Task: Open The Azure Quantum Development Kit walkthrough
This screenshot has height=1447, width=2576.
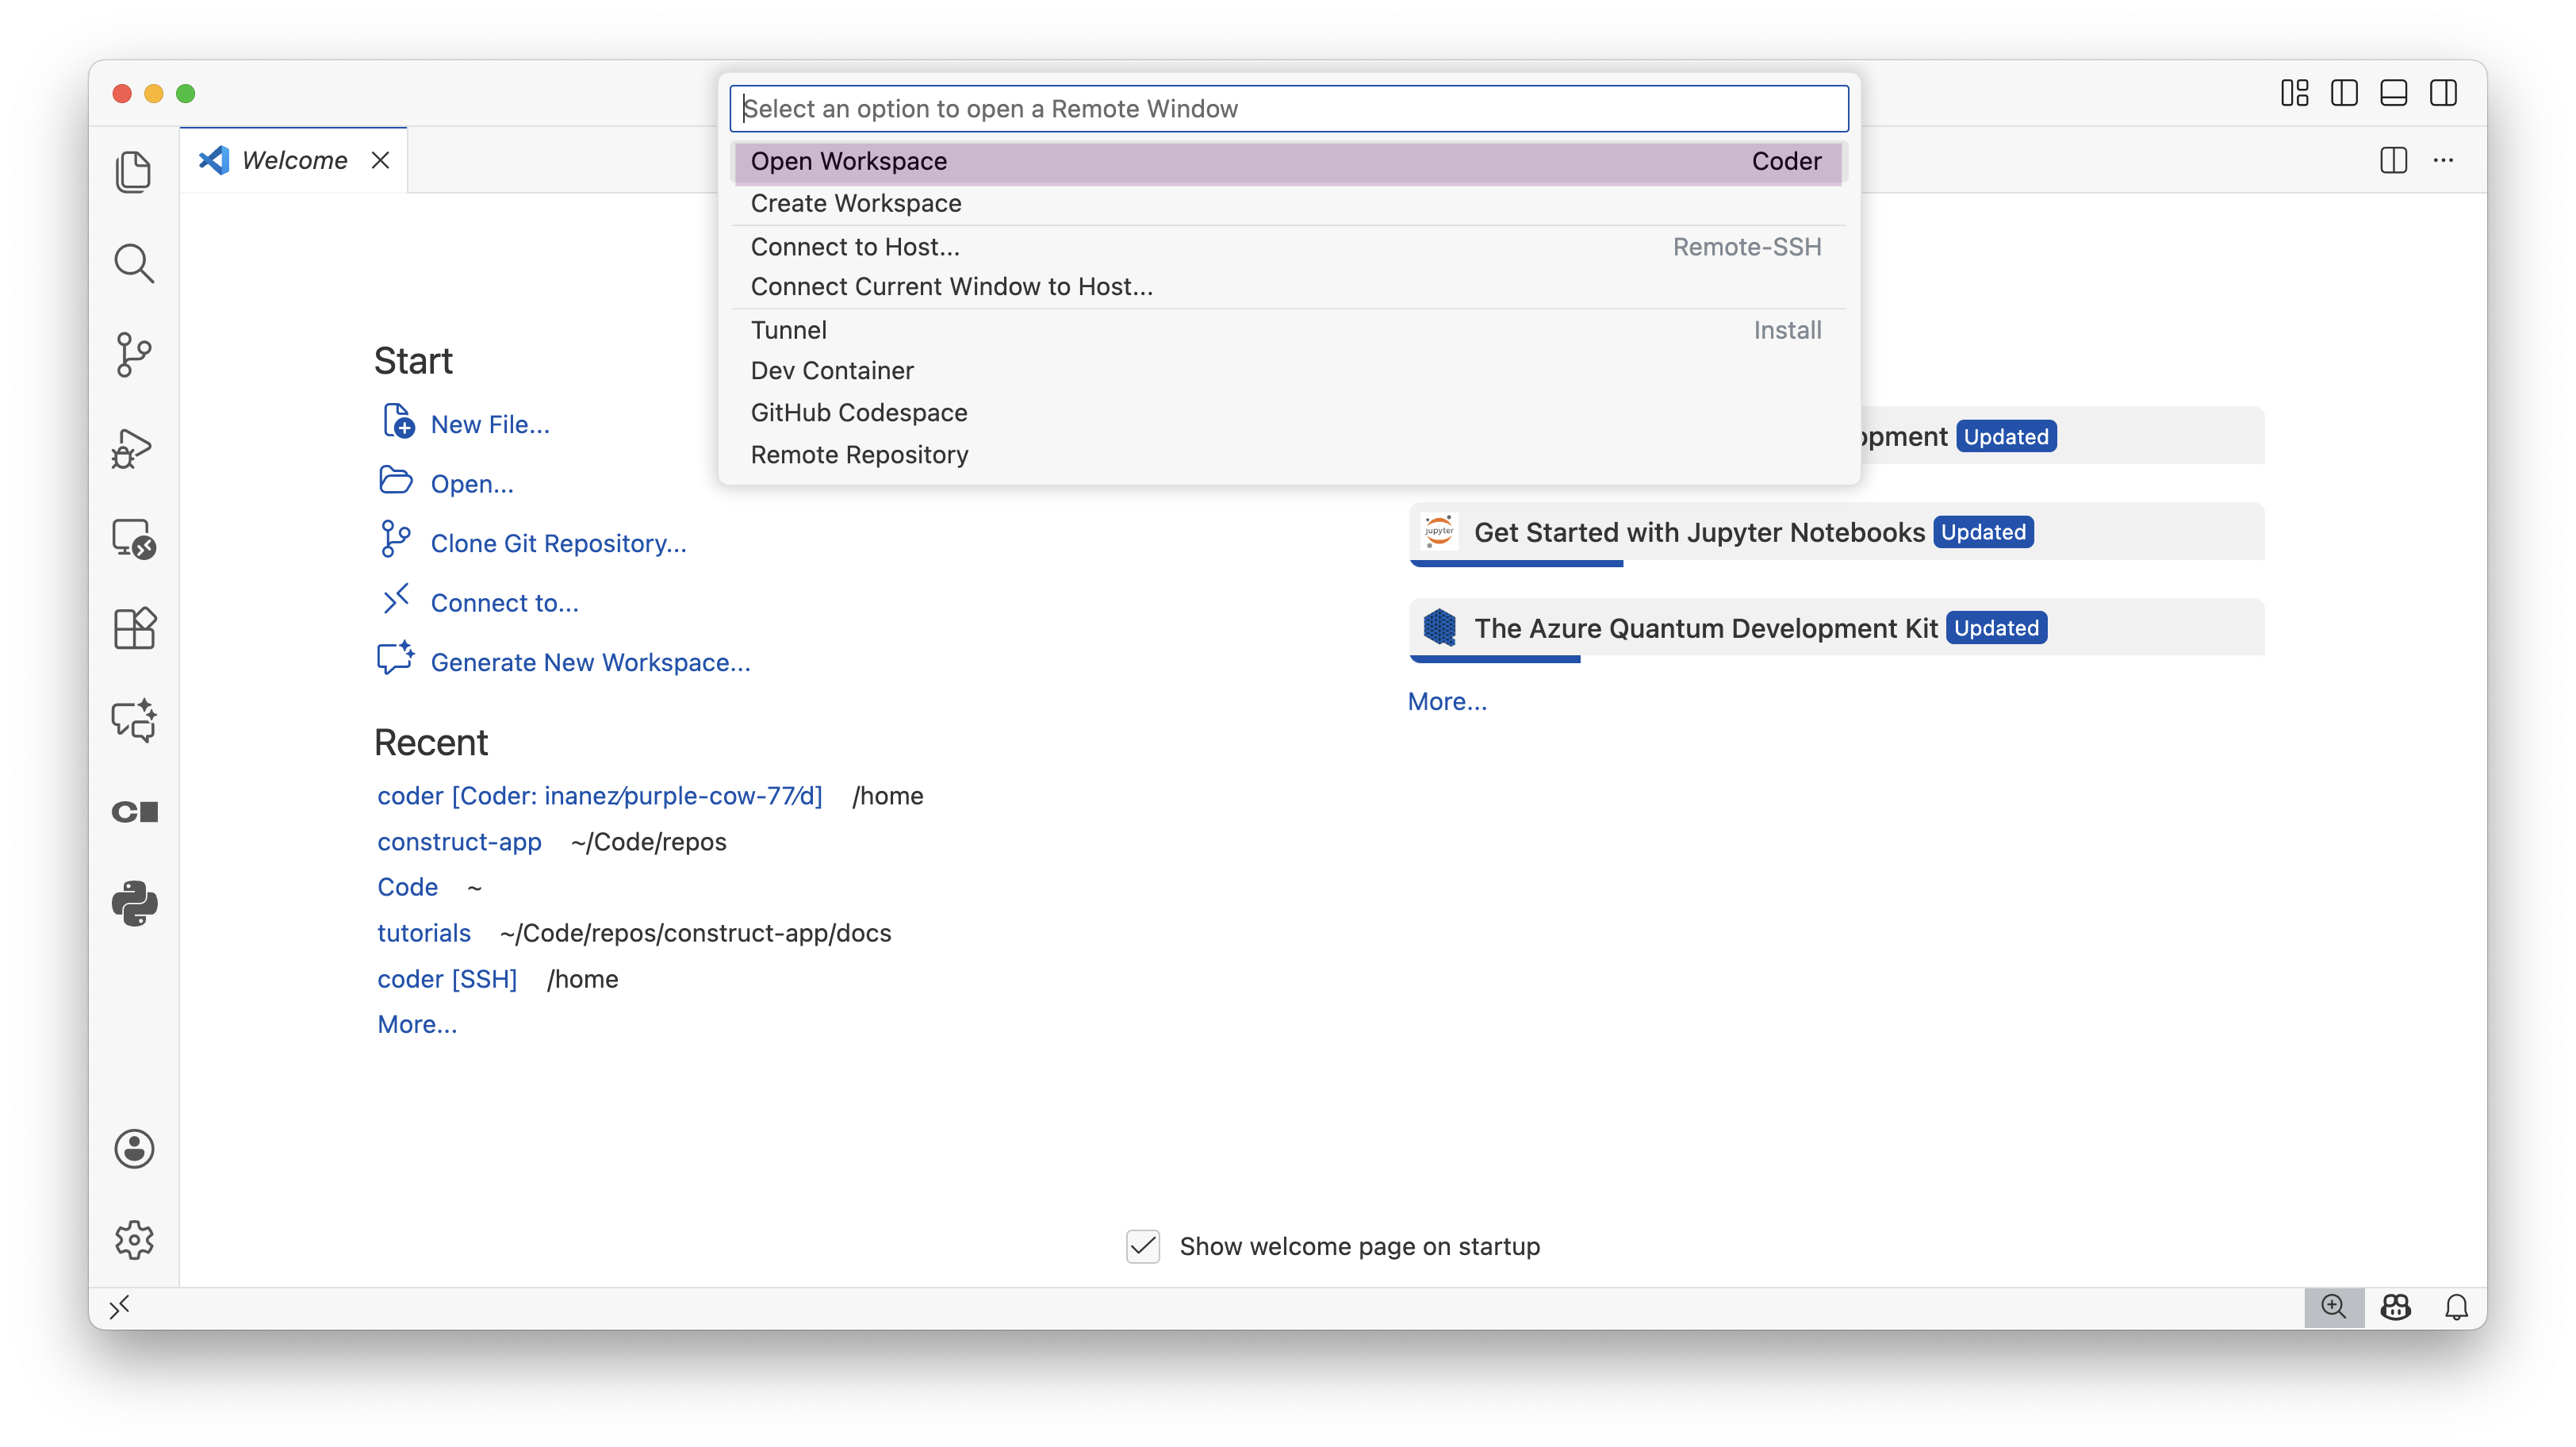Action: [1837, 630]
